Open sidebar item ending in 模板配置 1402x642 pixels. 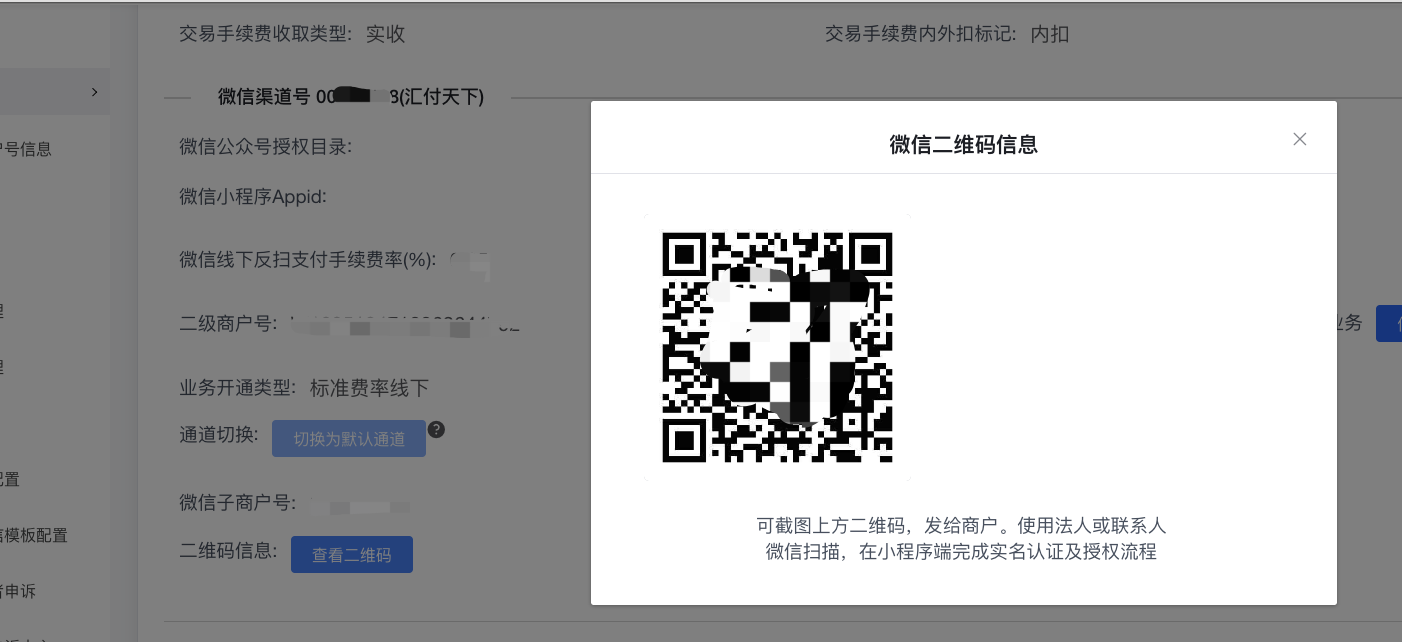34,535
